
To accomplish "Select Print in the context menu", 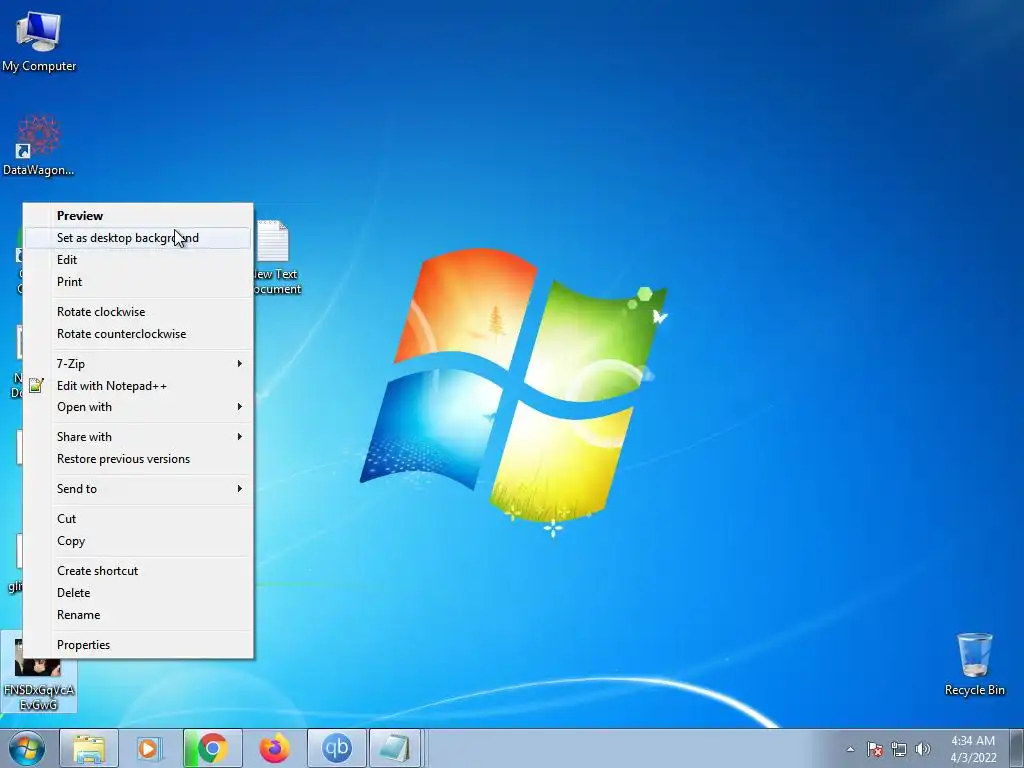I will 138,281.
